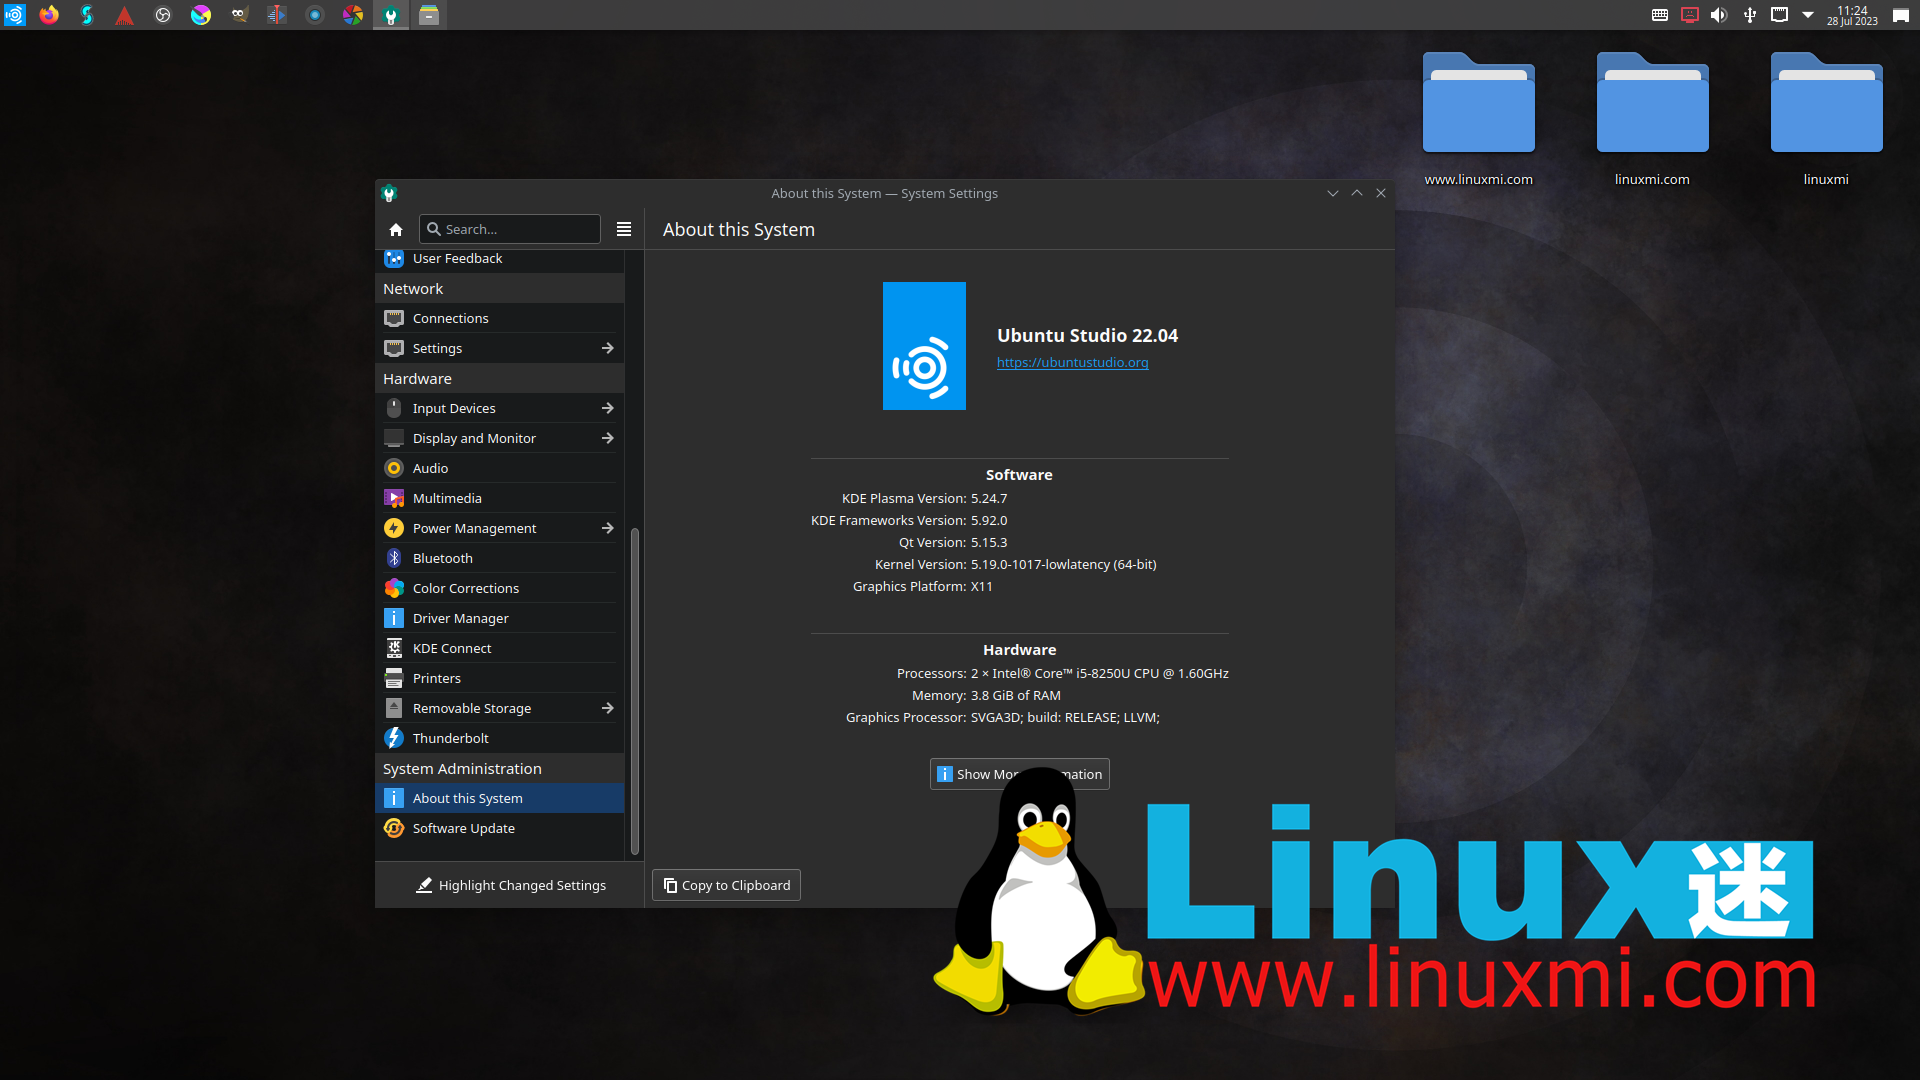Viewport: 1920px width, 1080px height.
Task: Expand Power Management arrow
Action: (x=607, y=528)
